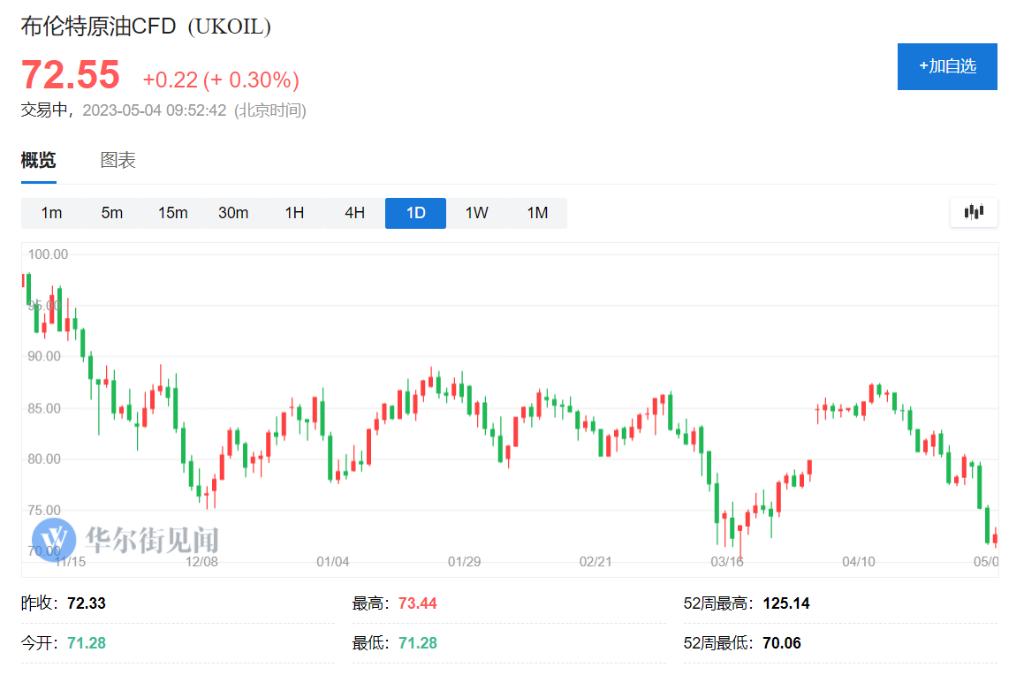Click the candlestick chart type icon
Image resolution: width=1024 pixels, height=681 pixels.
point(973,212)
